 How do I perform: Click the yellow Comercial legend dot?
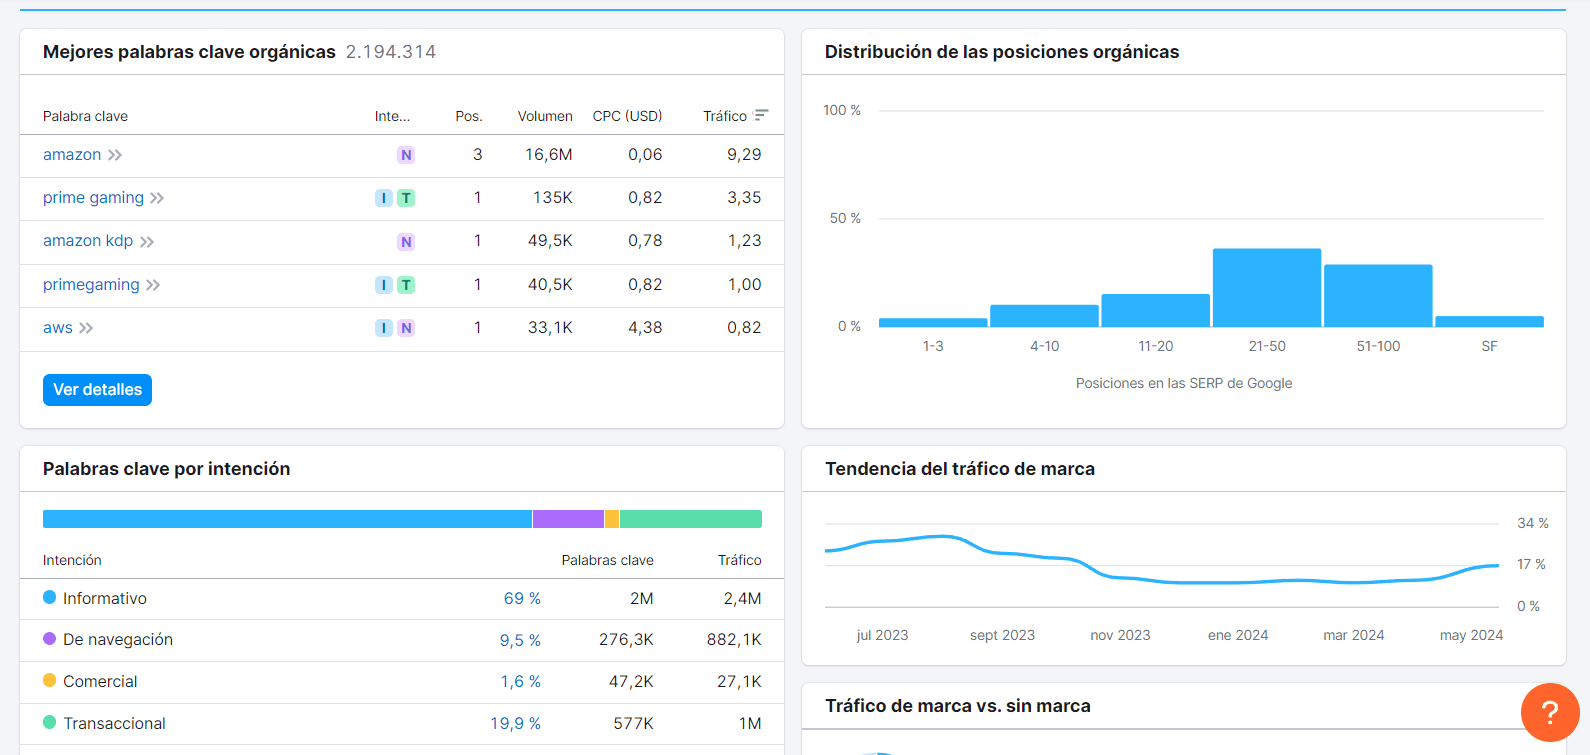point(49,680)
